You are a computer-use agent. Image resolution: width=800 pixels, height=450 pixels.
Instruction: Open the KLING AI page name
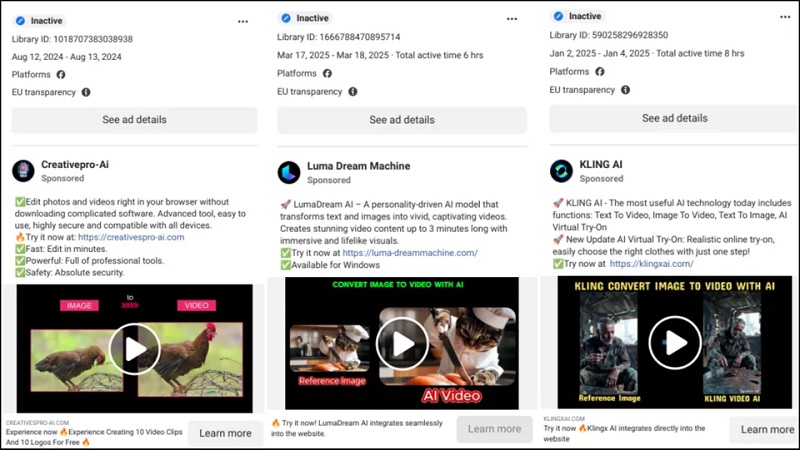pos(601,165)
